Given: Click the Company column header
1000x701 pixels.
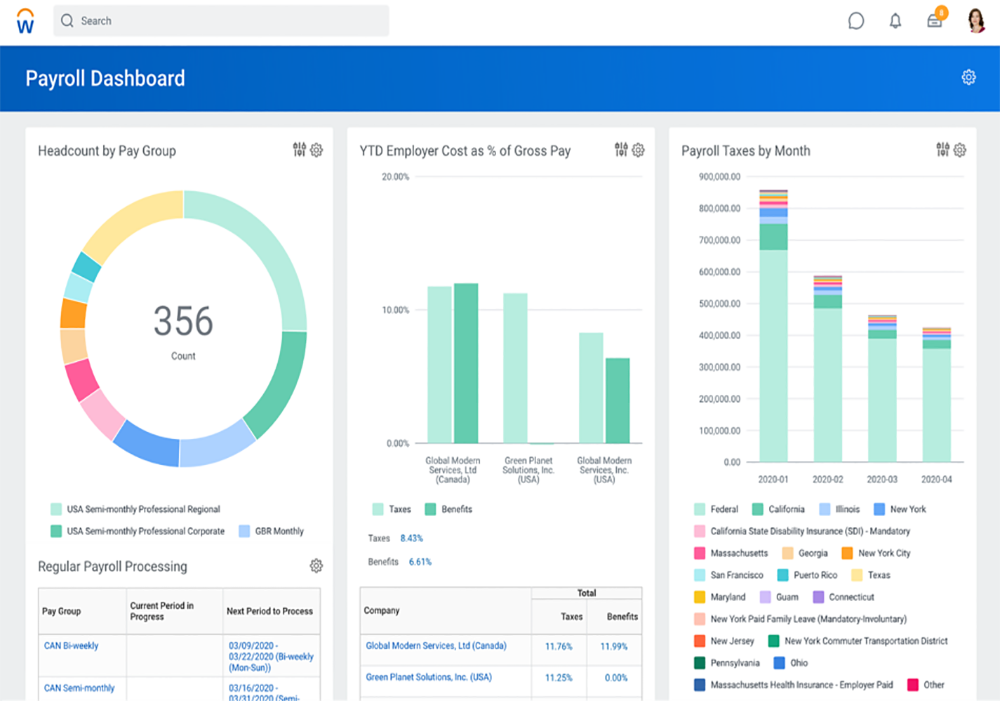Looking at the screenshot, I should (x=381, y=610).
